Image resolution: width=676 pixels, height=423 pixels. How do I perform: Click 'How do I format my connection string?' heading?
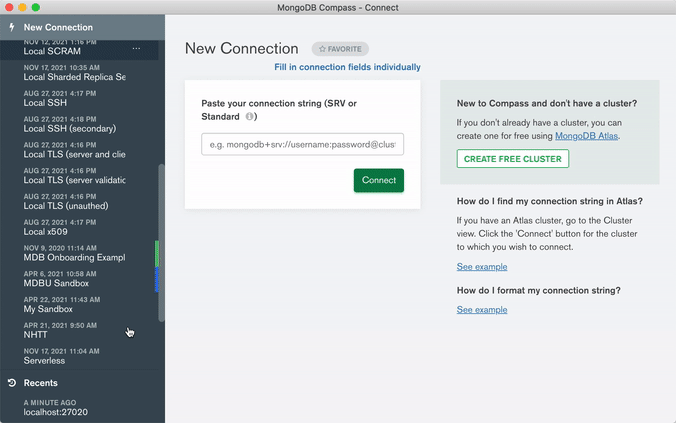pos(538,291)
